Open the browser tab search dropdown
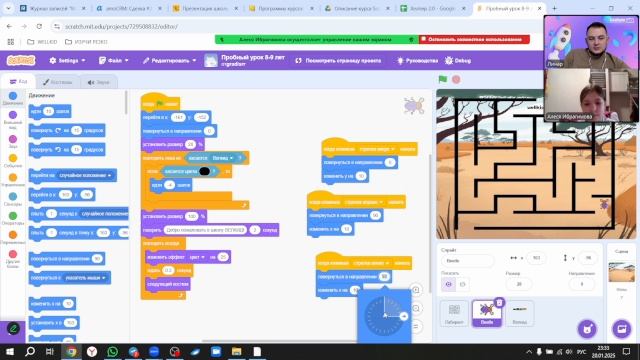The width and height of the screenshot is (640, 360). (x=8, y=8)
